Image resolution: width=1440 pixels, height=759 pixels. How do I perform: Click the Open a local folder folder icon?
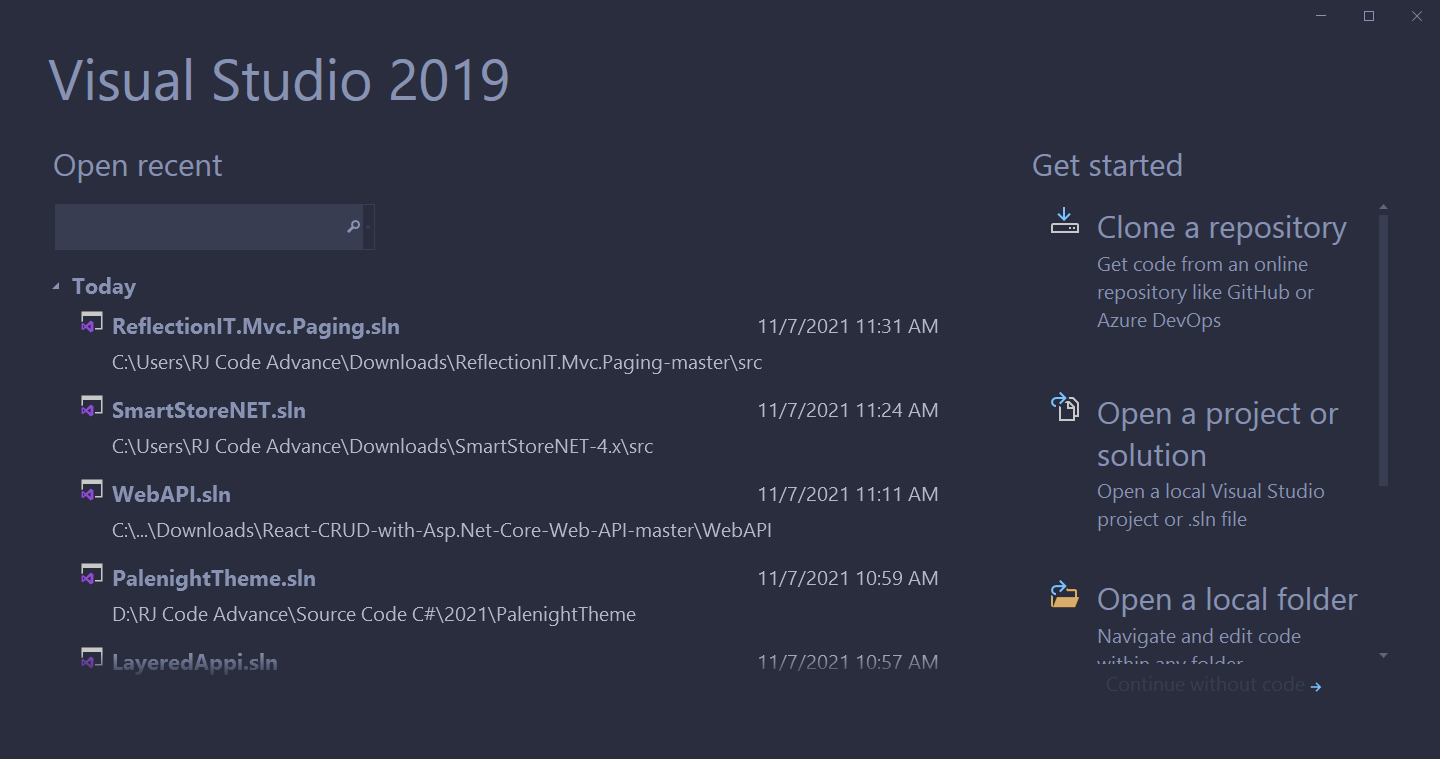coord(1064,594)
